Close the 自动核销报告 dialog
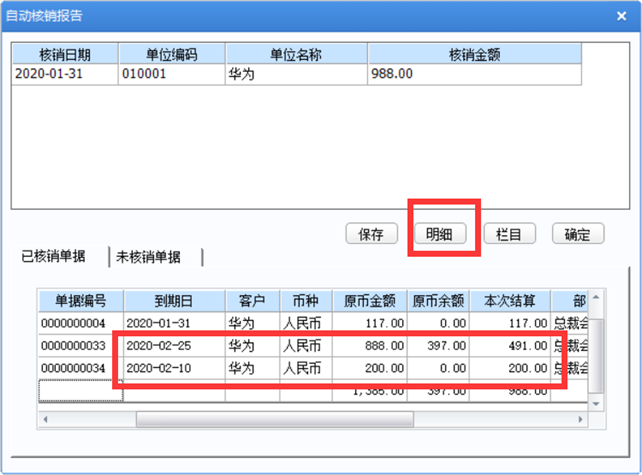 pyautogui.click(x=621, y=16)
